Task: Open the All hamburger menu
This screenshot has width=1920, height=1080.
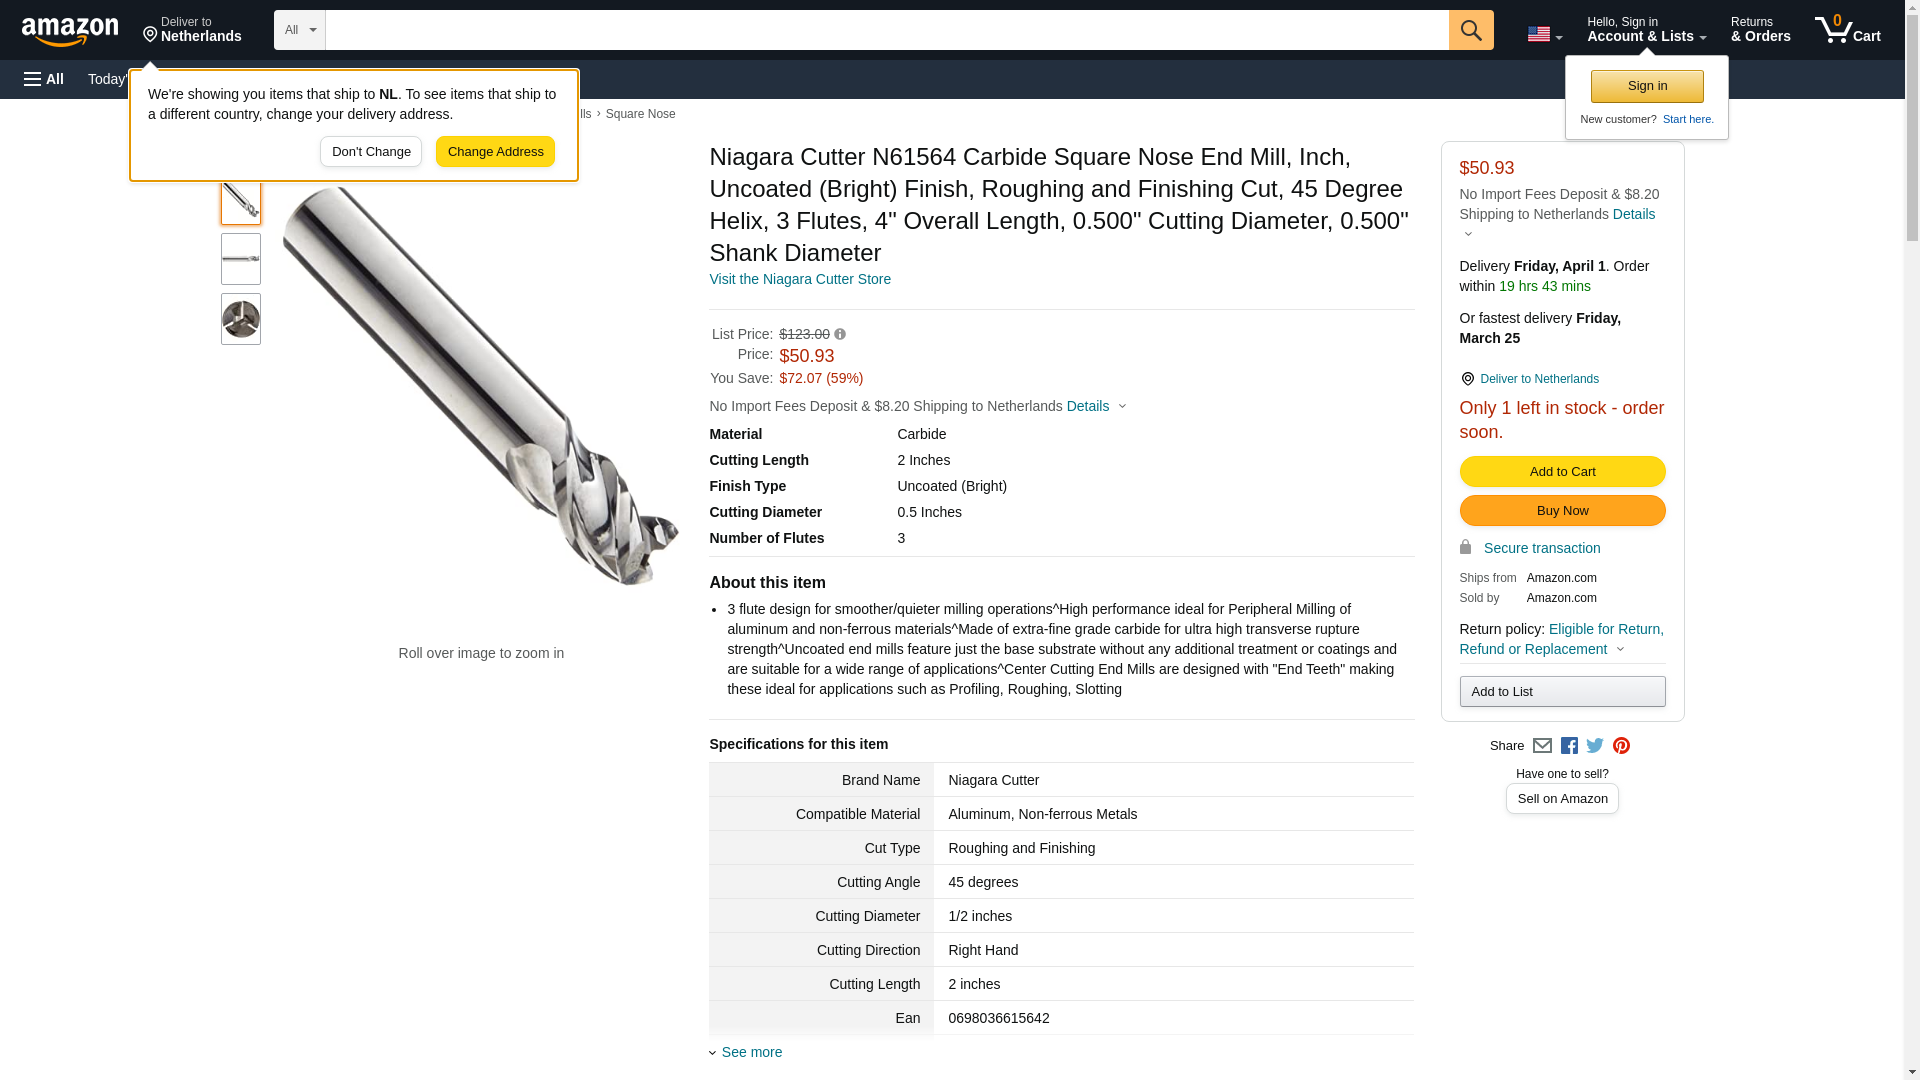Action: coord(44,79)
